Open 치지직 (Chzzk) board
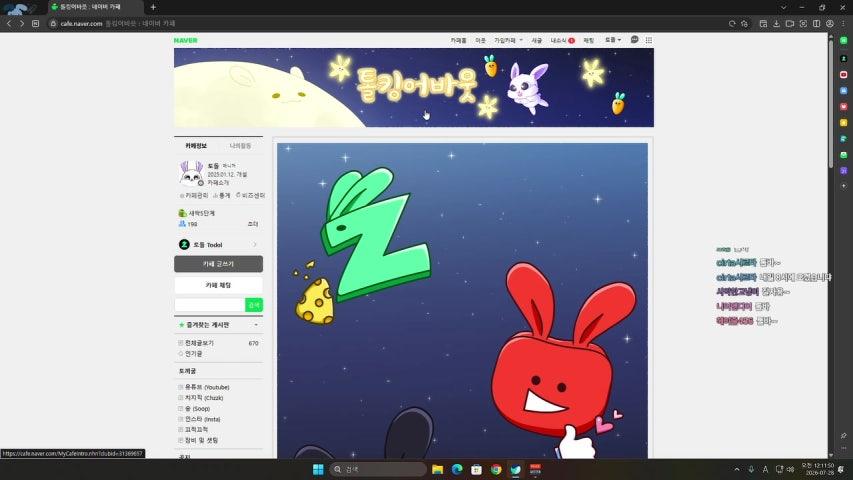853x480 pixels. pyautogui.click(x=204, y=398)
